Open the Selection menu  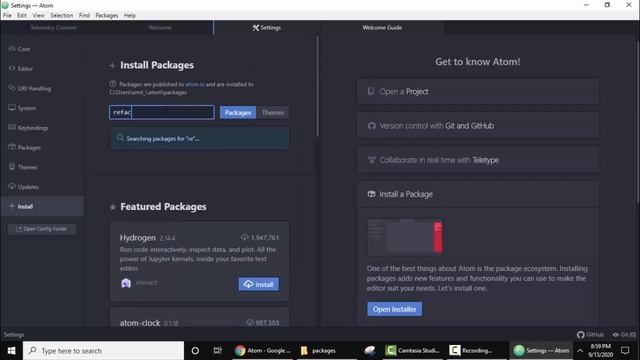coord(62,16)
